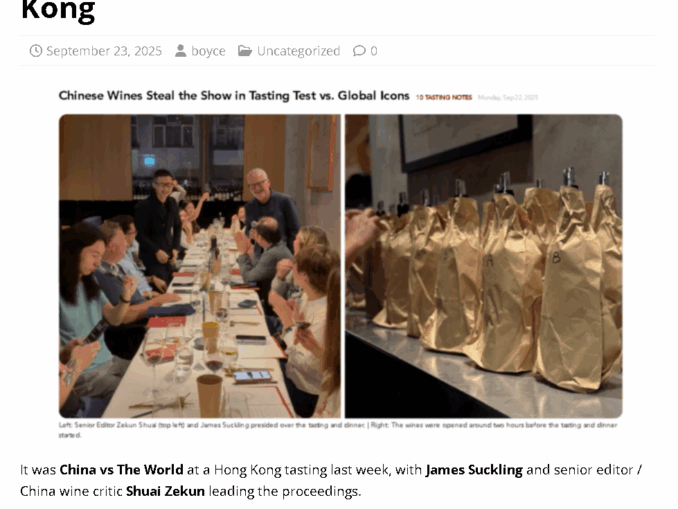Click the bold 'James Suckling' text
678x509 pixels.
click(474, 470)
